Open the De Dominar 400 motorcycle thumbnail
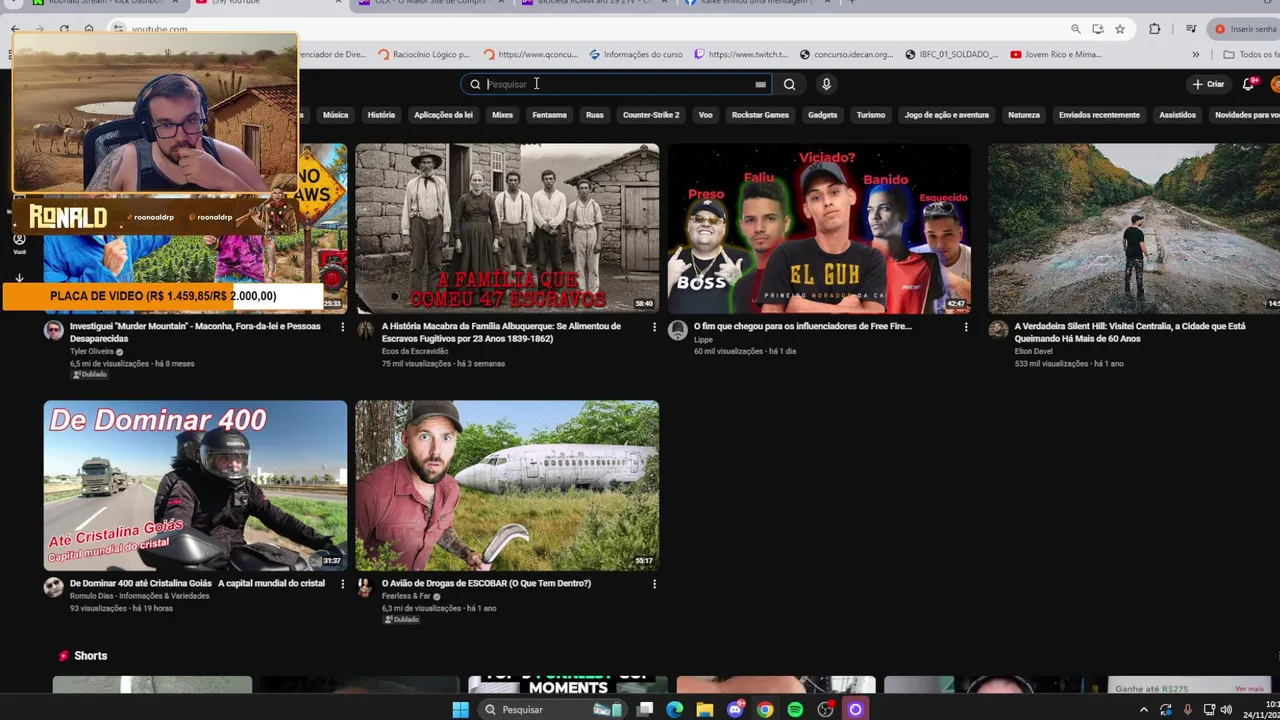The height and width of the screenshot is (720, 1280). (195, 486)
